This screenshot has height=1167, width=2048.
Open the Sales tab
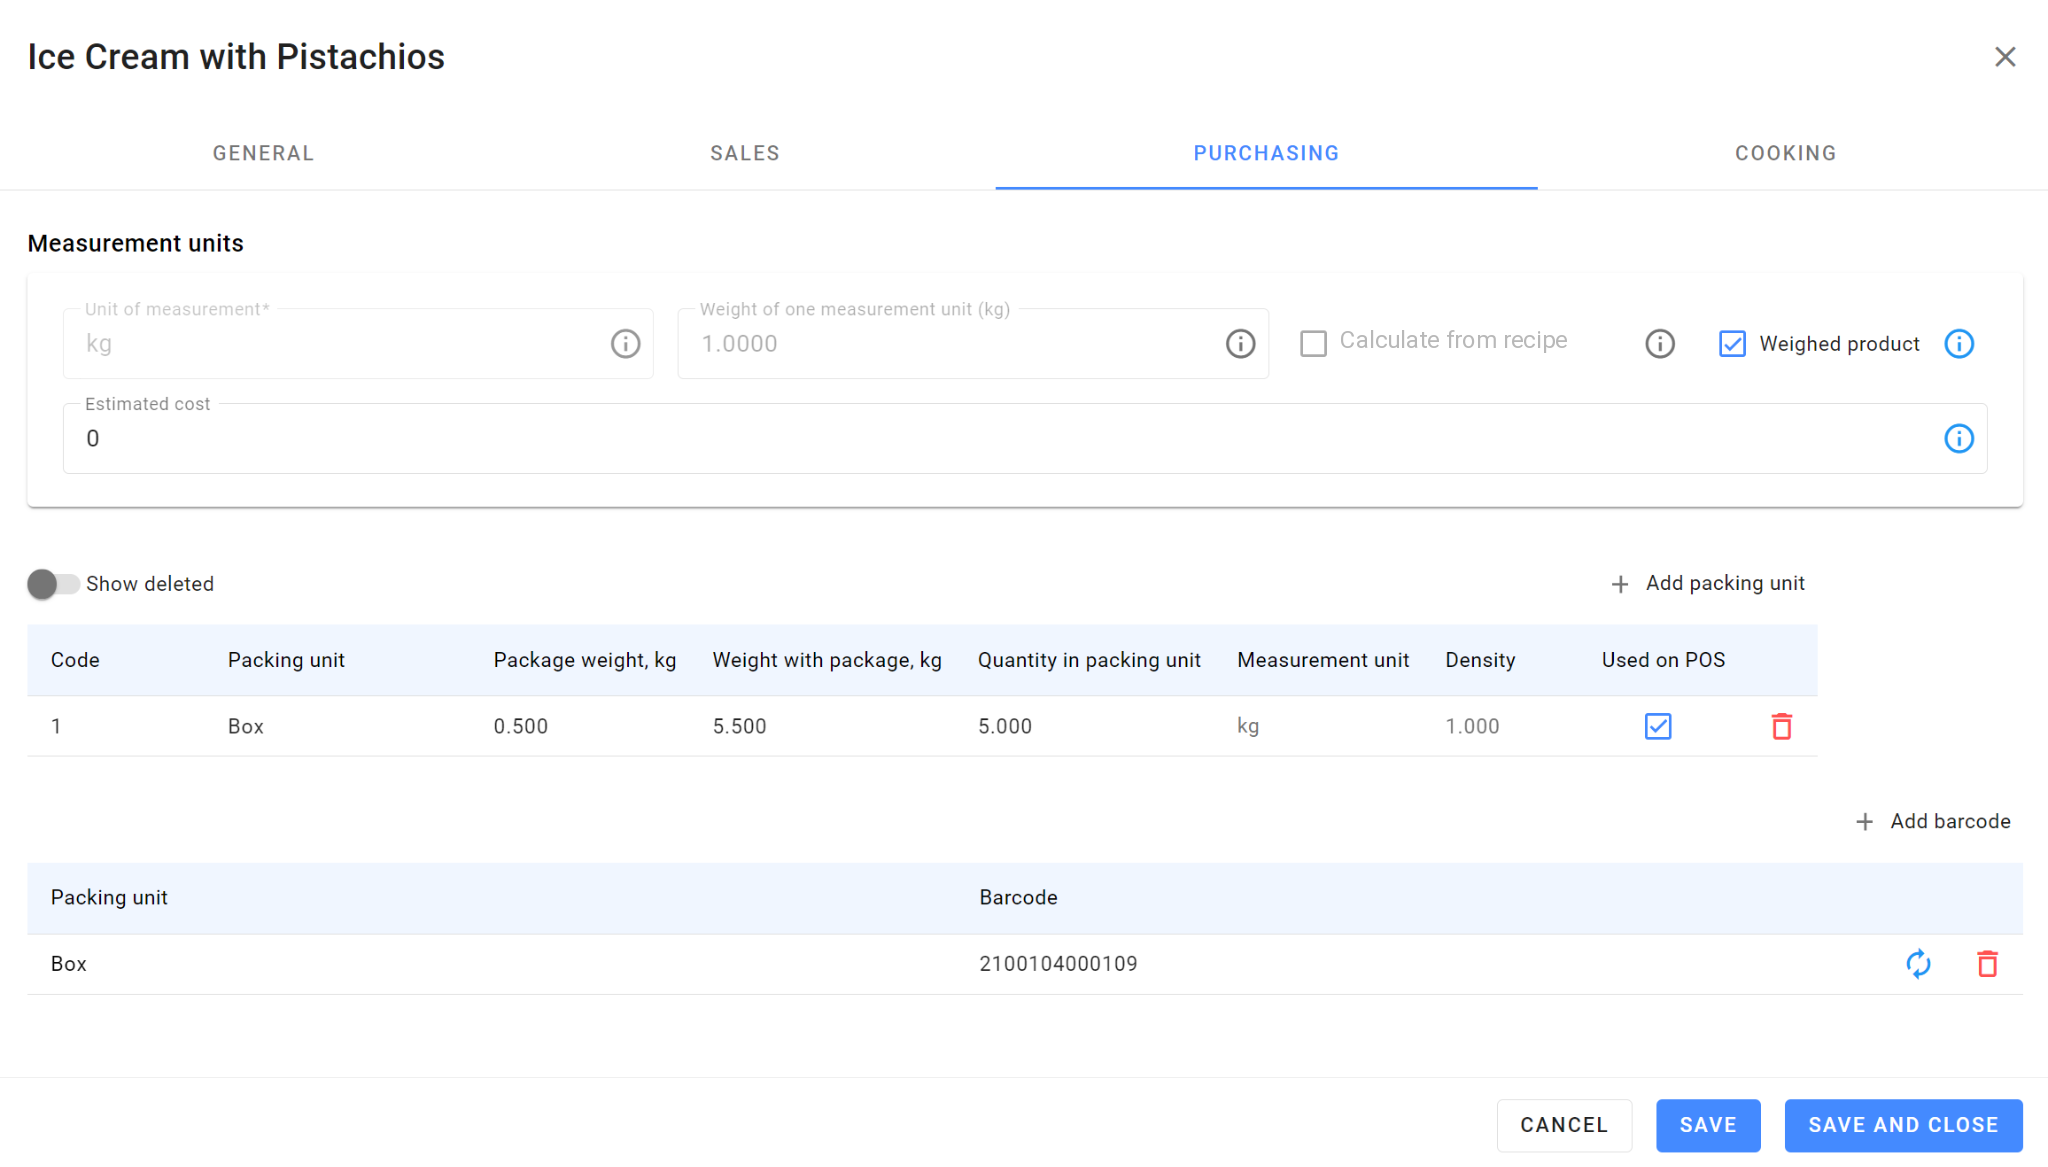[745, 153]
